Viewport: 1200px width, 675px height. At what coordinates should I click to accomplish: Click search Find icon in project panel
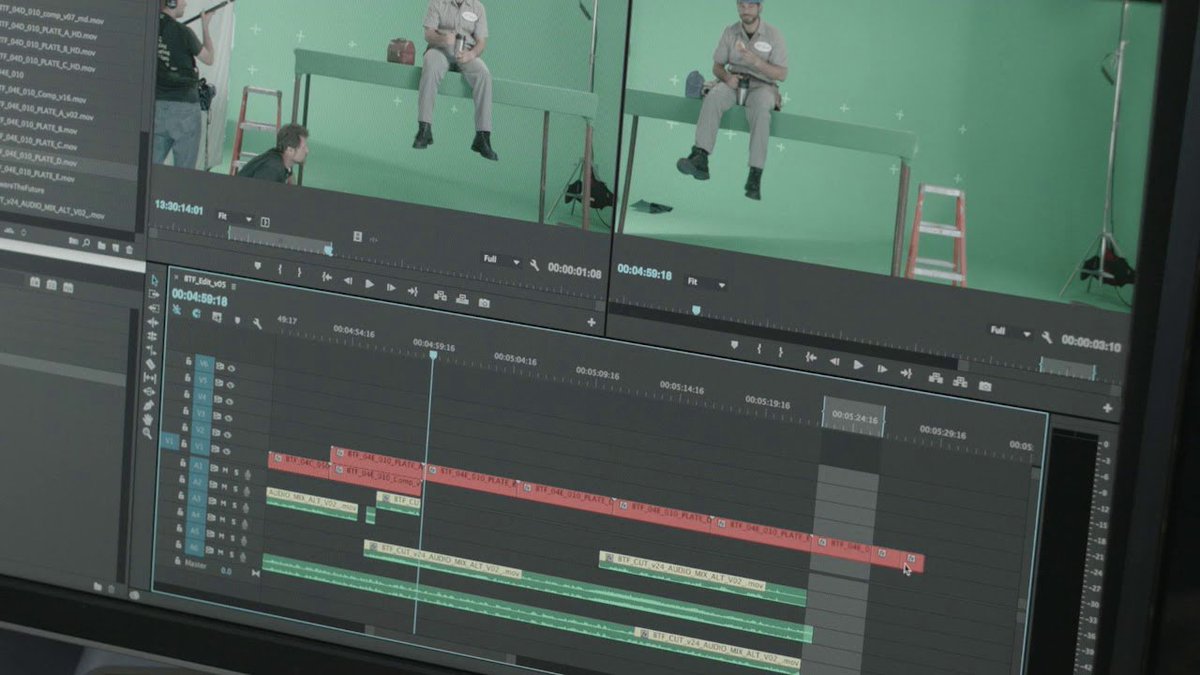(86, 242)
